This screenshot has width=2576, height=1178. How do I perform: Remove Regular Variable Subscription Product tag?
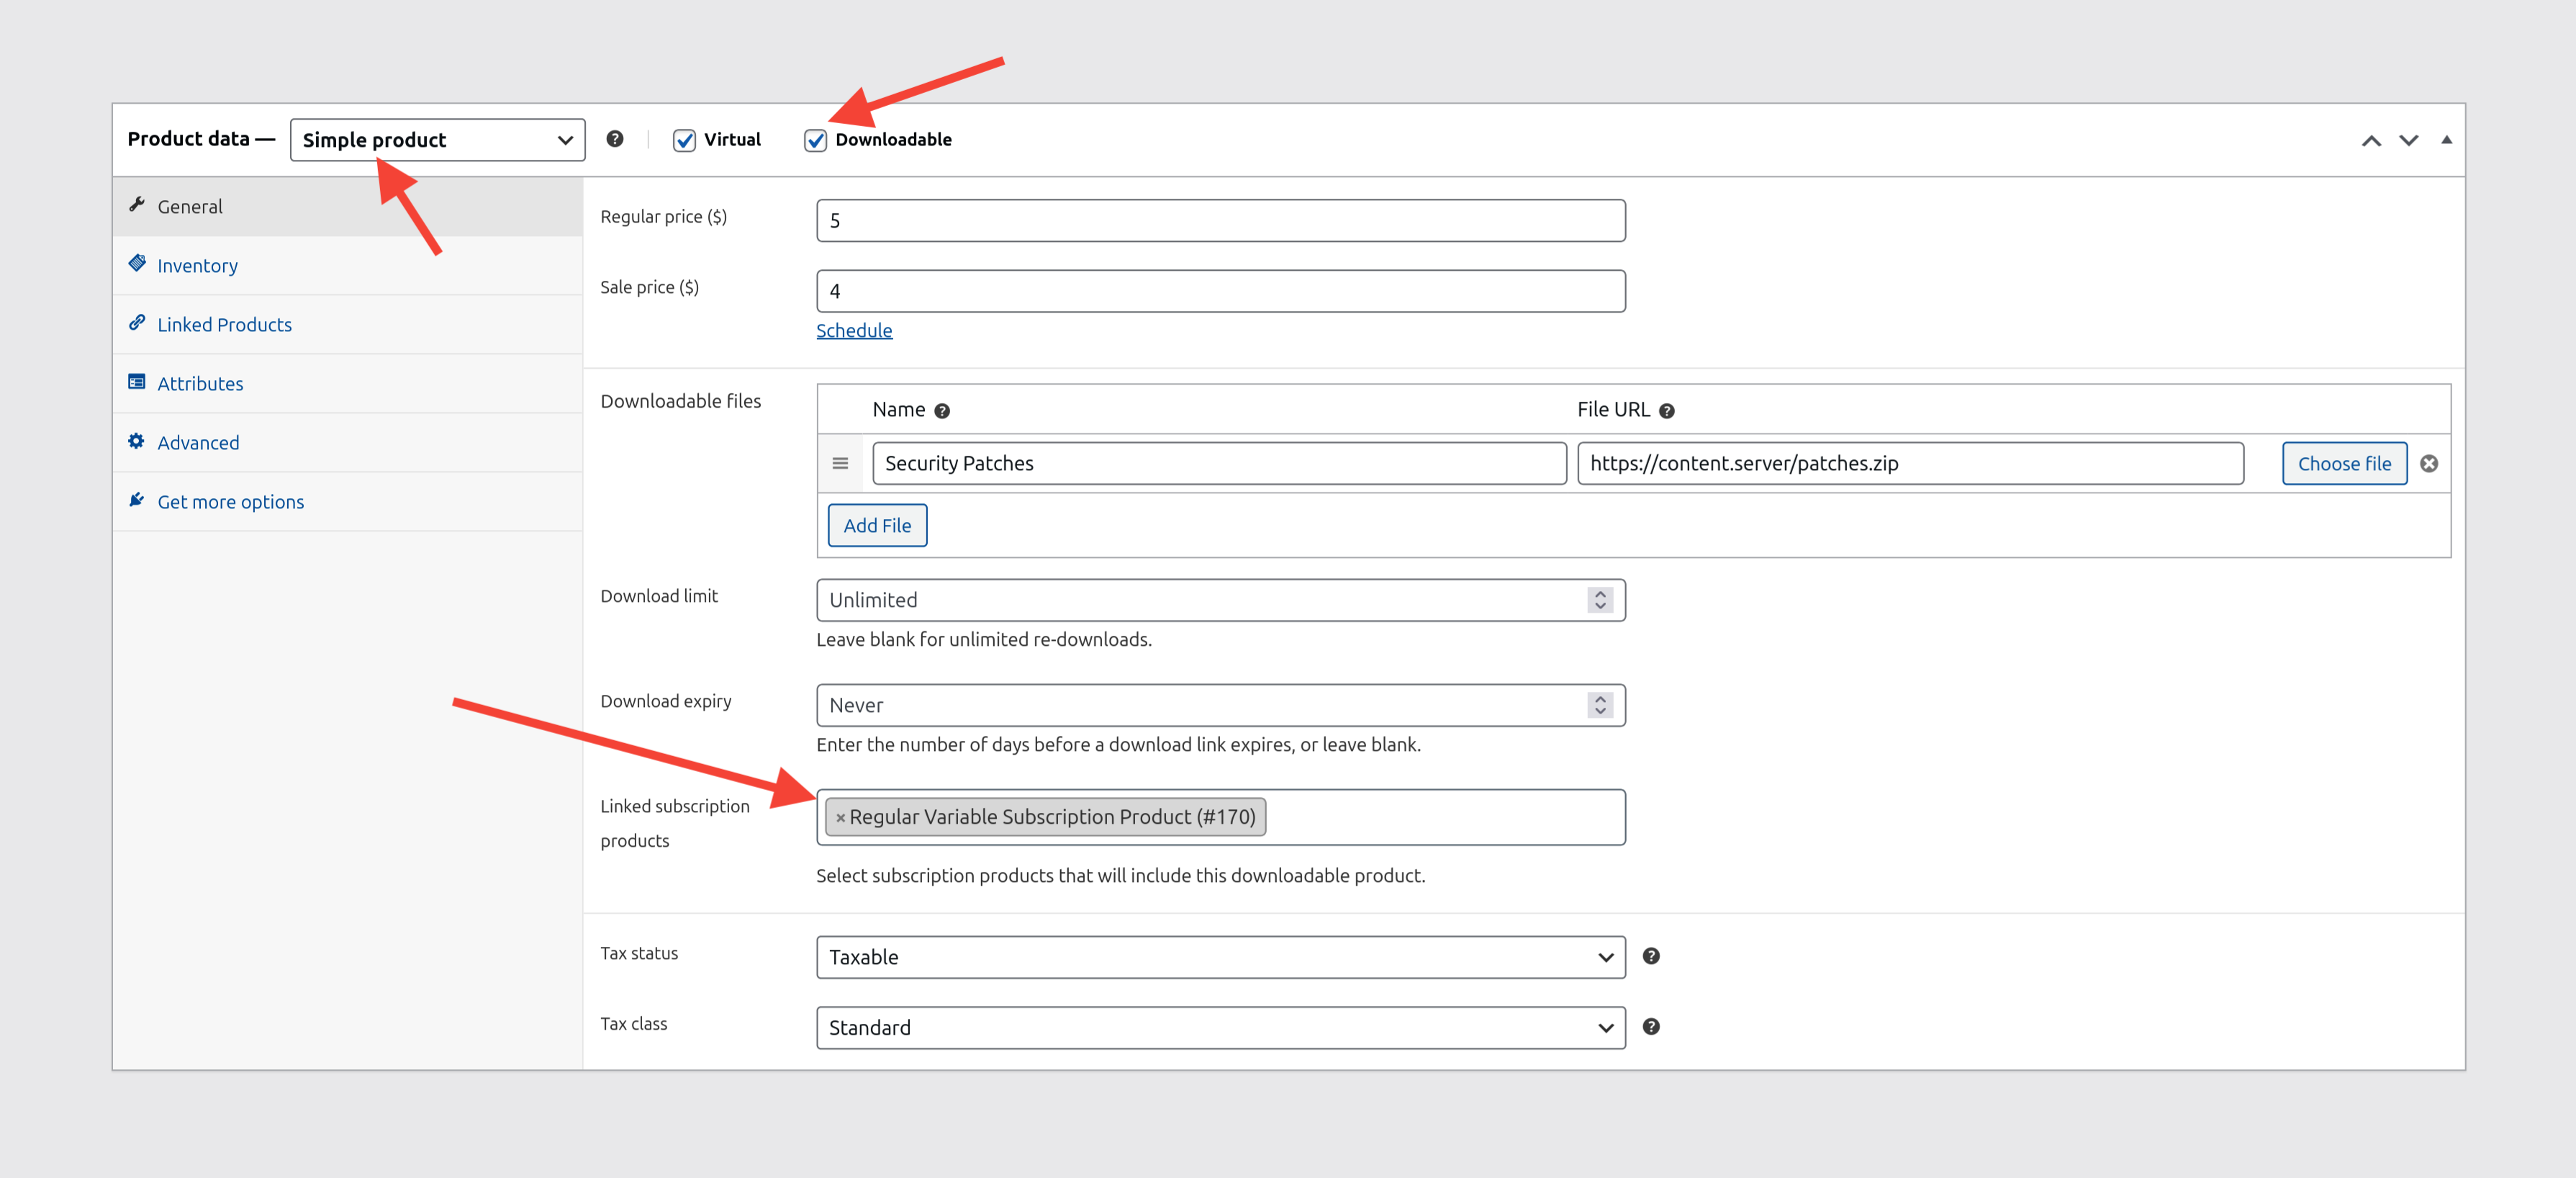click(x=840, y=817)
